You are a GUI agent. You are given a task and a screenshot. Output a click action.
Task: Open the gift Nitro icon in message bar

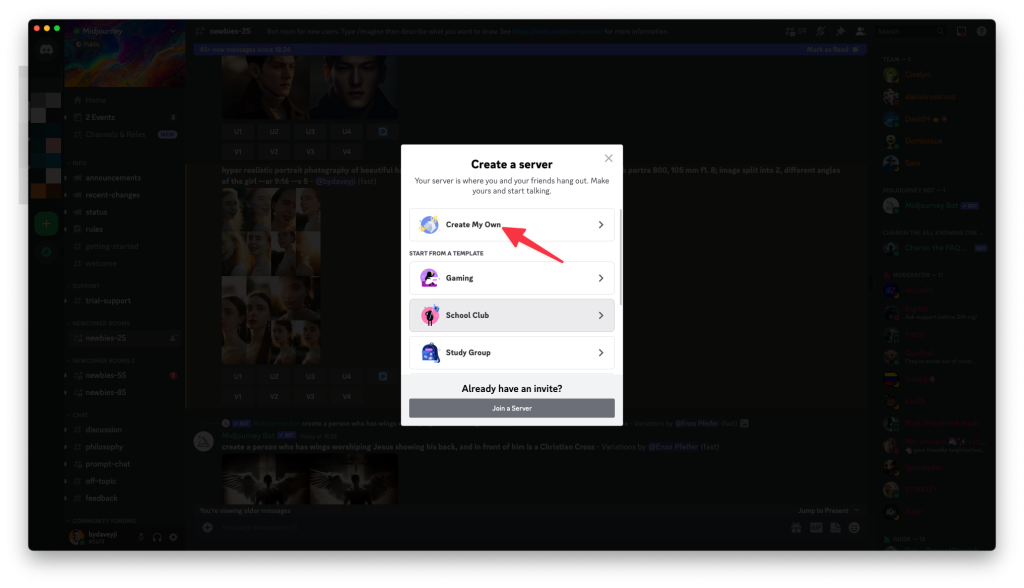pyautogui.click(x=796, y=528)
